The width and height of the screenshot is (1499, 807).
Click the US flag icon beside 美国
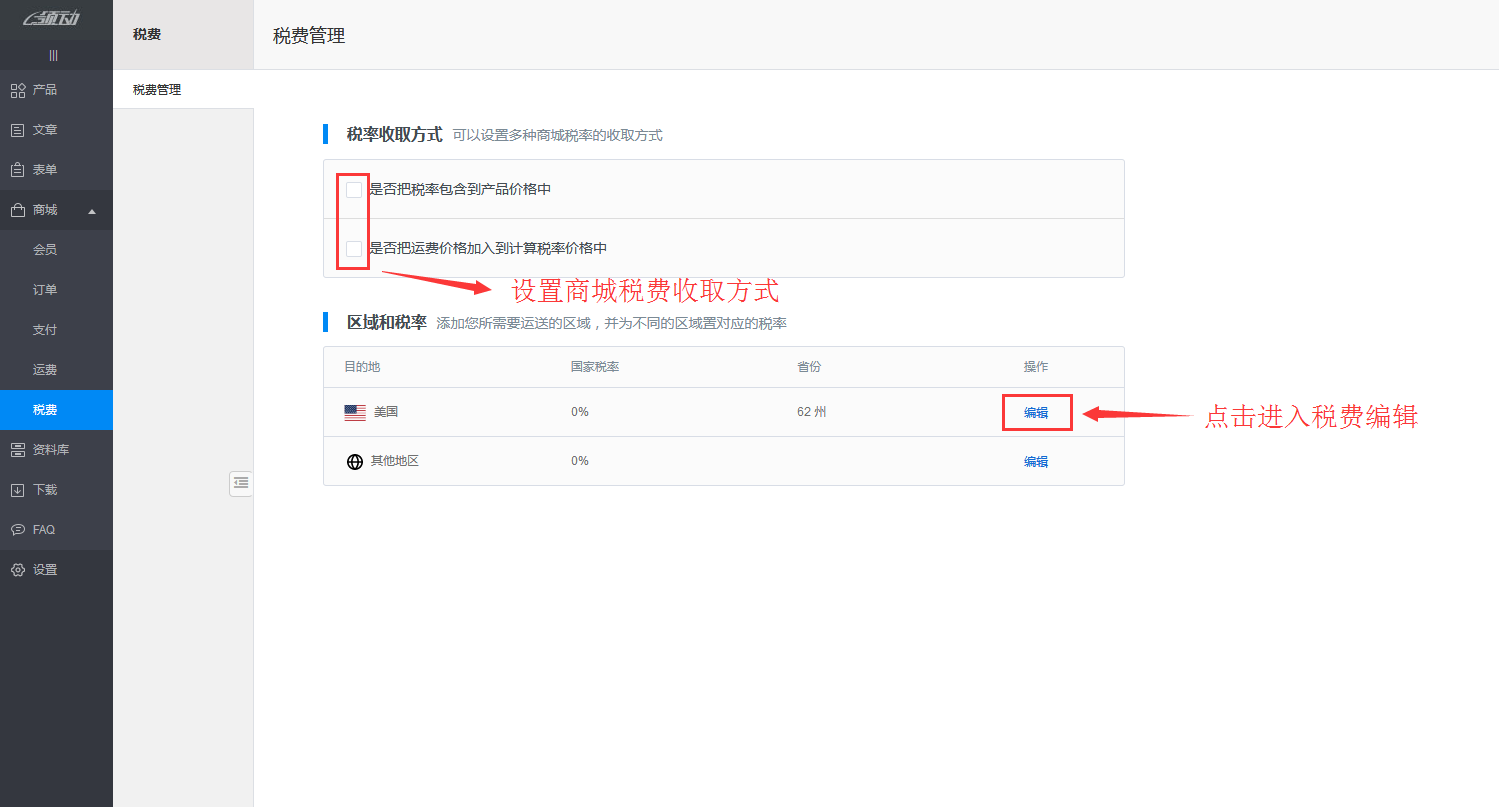[354, 411]
